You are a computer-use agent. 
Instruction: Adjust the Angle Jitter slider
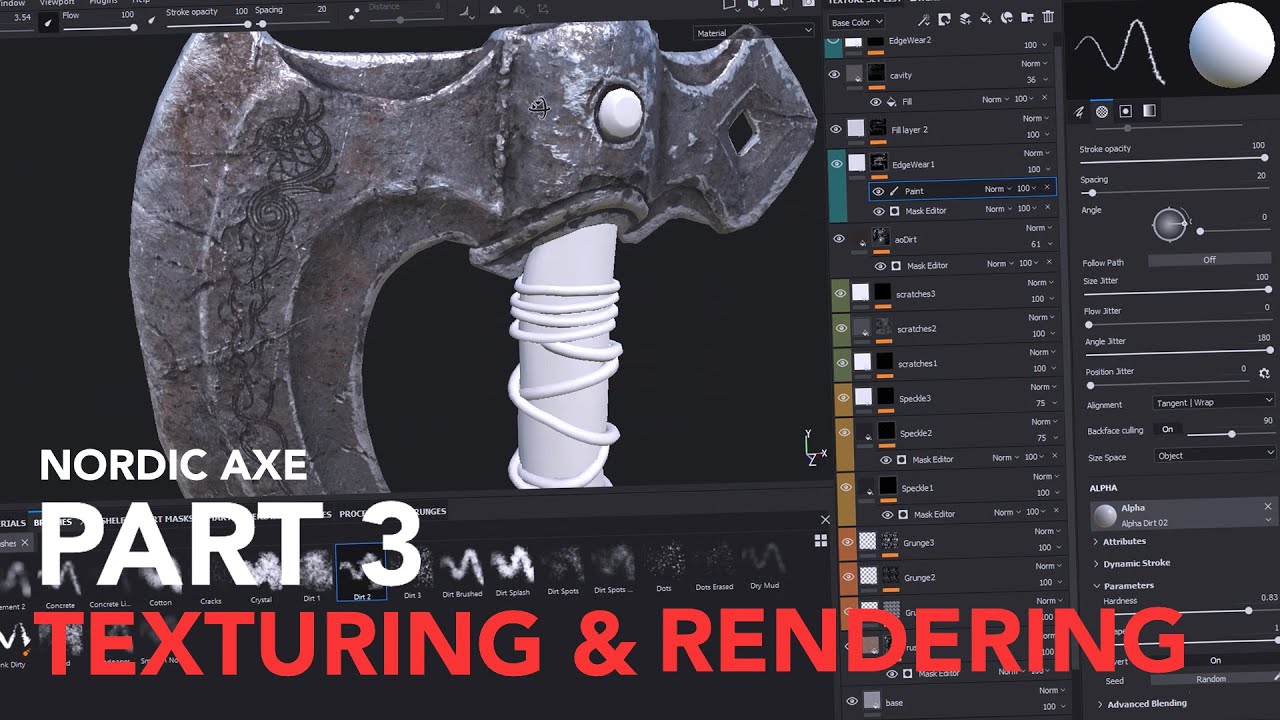point(1179,350)
